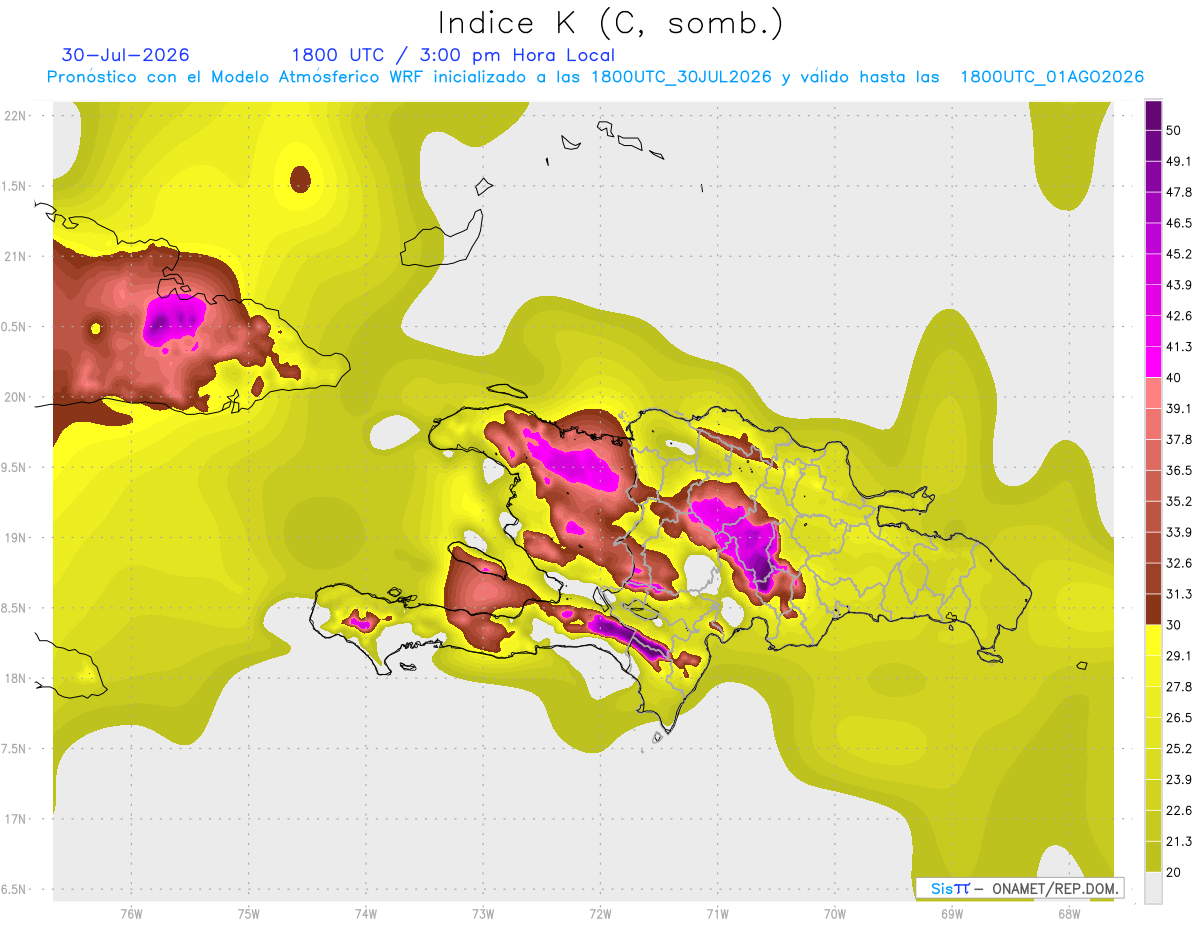Image resolution: width=1200 pixels, height=927 pixels.
Task: Click the colorbar value "22.6"
Action: (x=1178, y=811)
